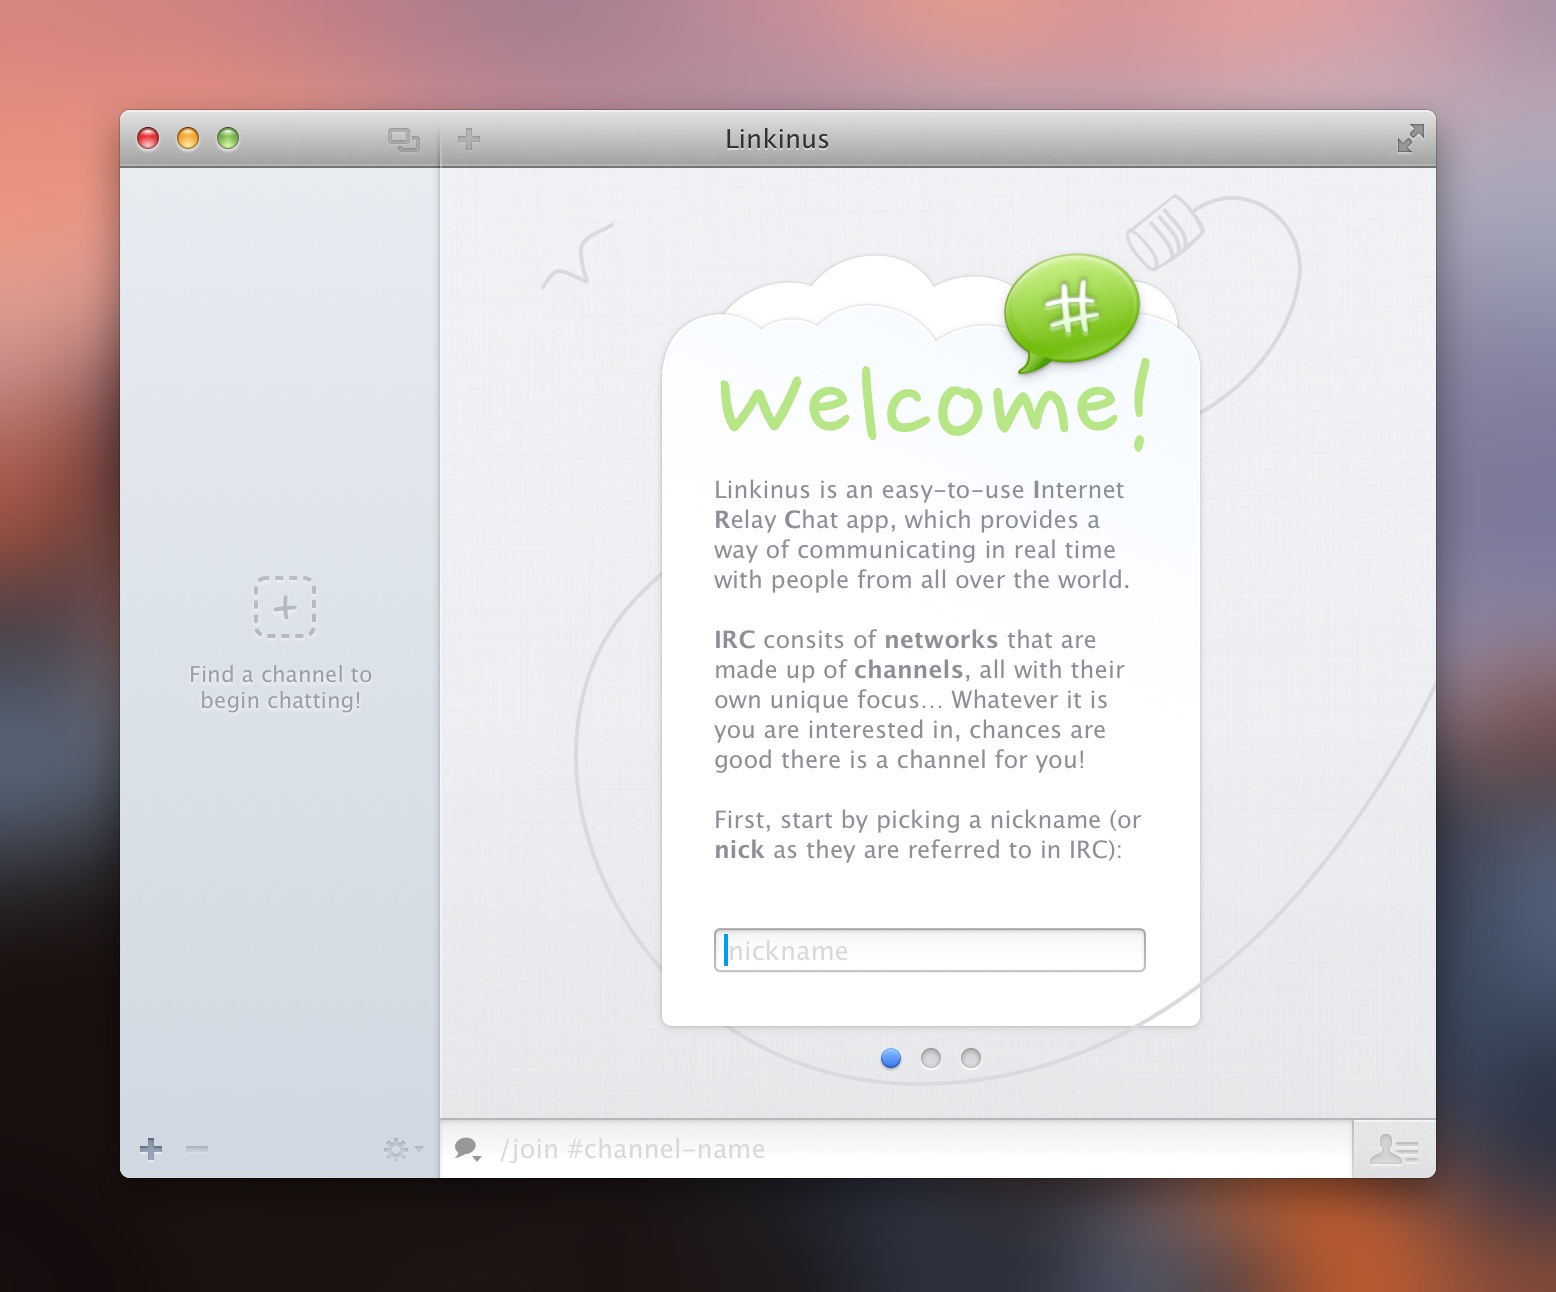Click the Linkinus window title

coord(777,139)
